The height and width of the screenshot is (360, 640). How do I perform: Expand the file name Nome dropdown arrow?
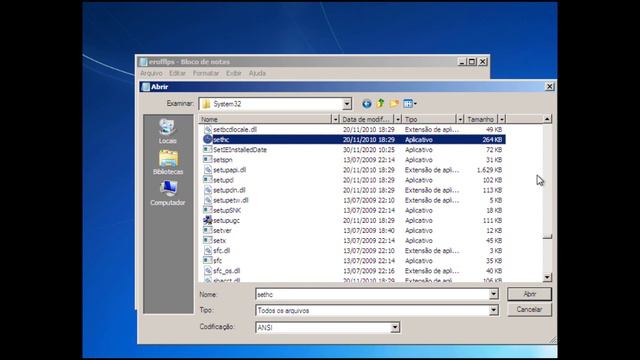coord(493,294)
